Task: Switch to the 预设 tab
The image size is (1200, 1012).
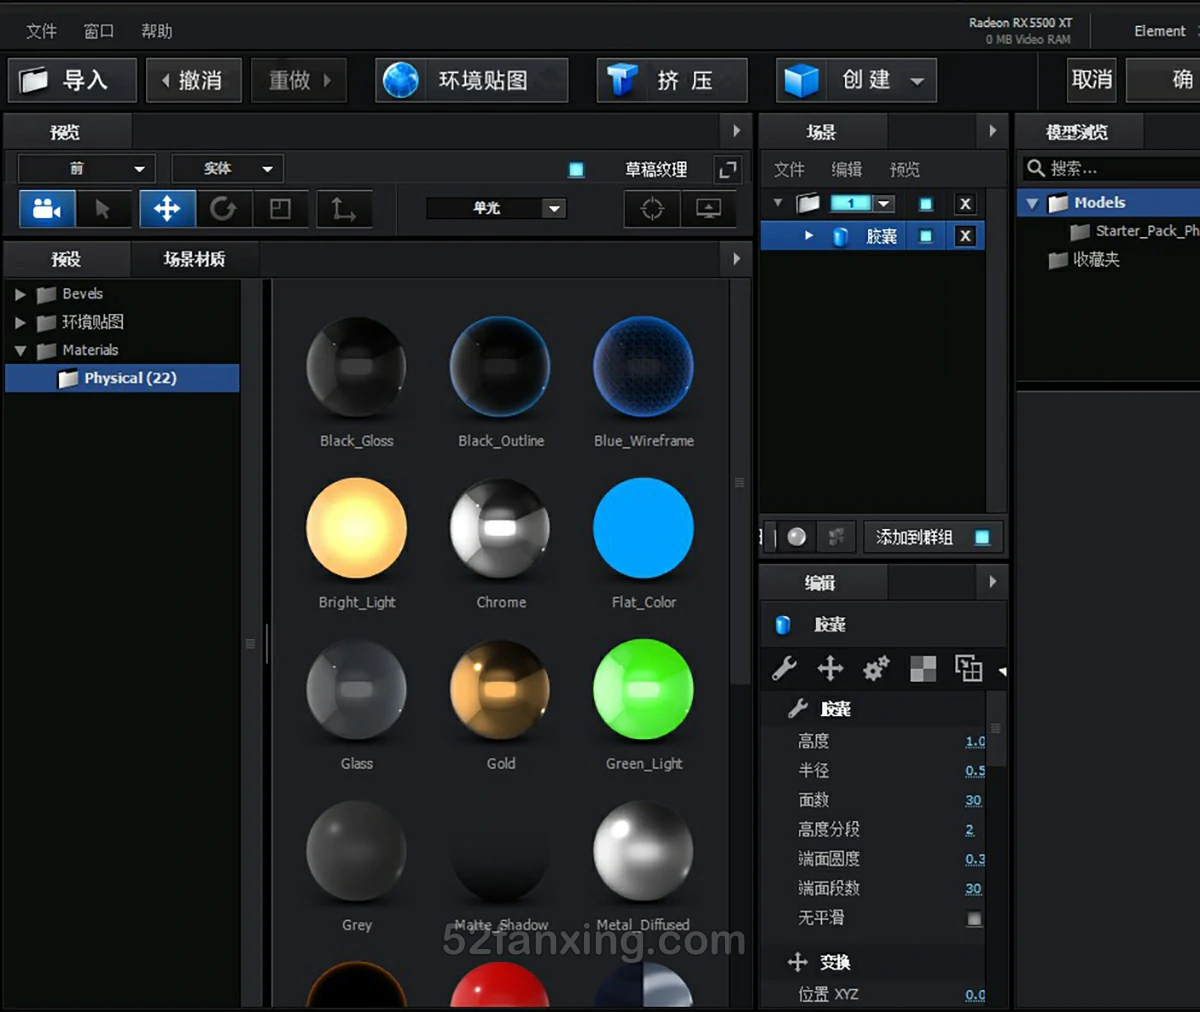Action: (x=66, y=259)
